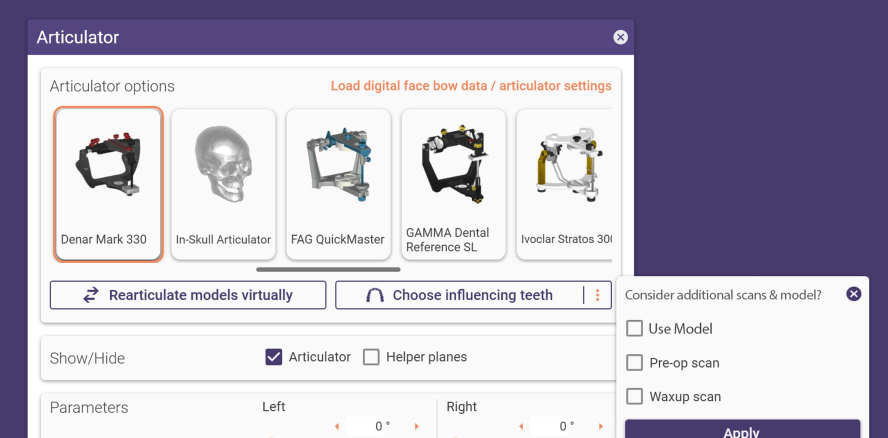Select the Denar Mark 330 articulator
The image size is (888, 438).
click(x=108, y=184)
